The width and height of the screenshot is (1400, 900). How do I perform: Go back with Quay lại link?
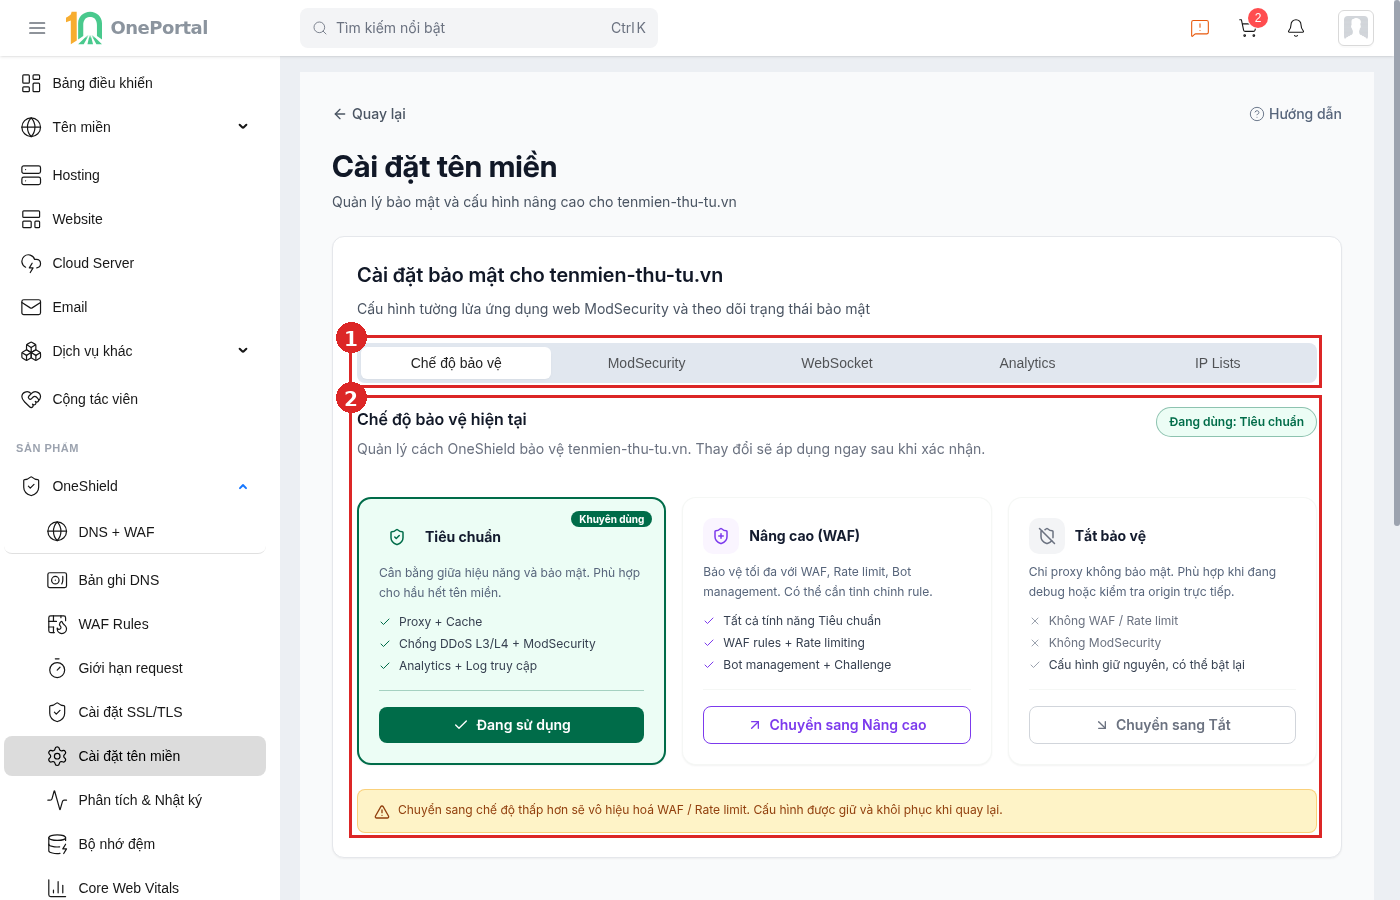[x=369, y=114]
